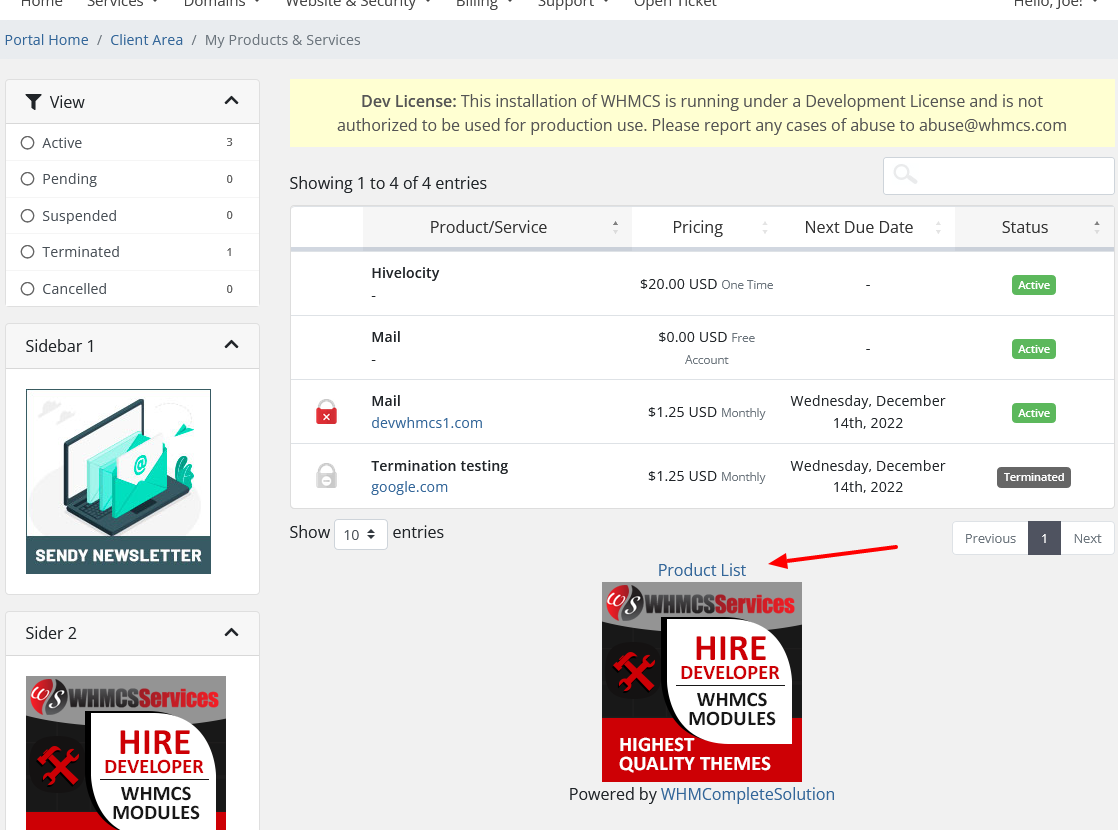Open the Billing navigation menu

tap(484, 4)
